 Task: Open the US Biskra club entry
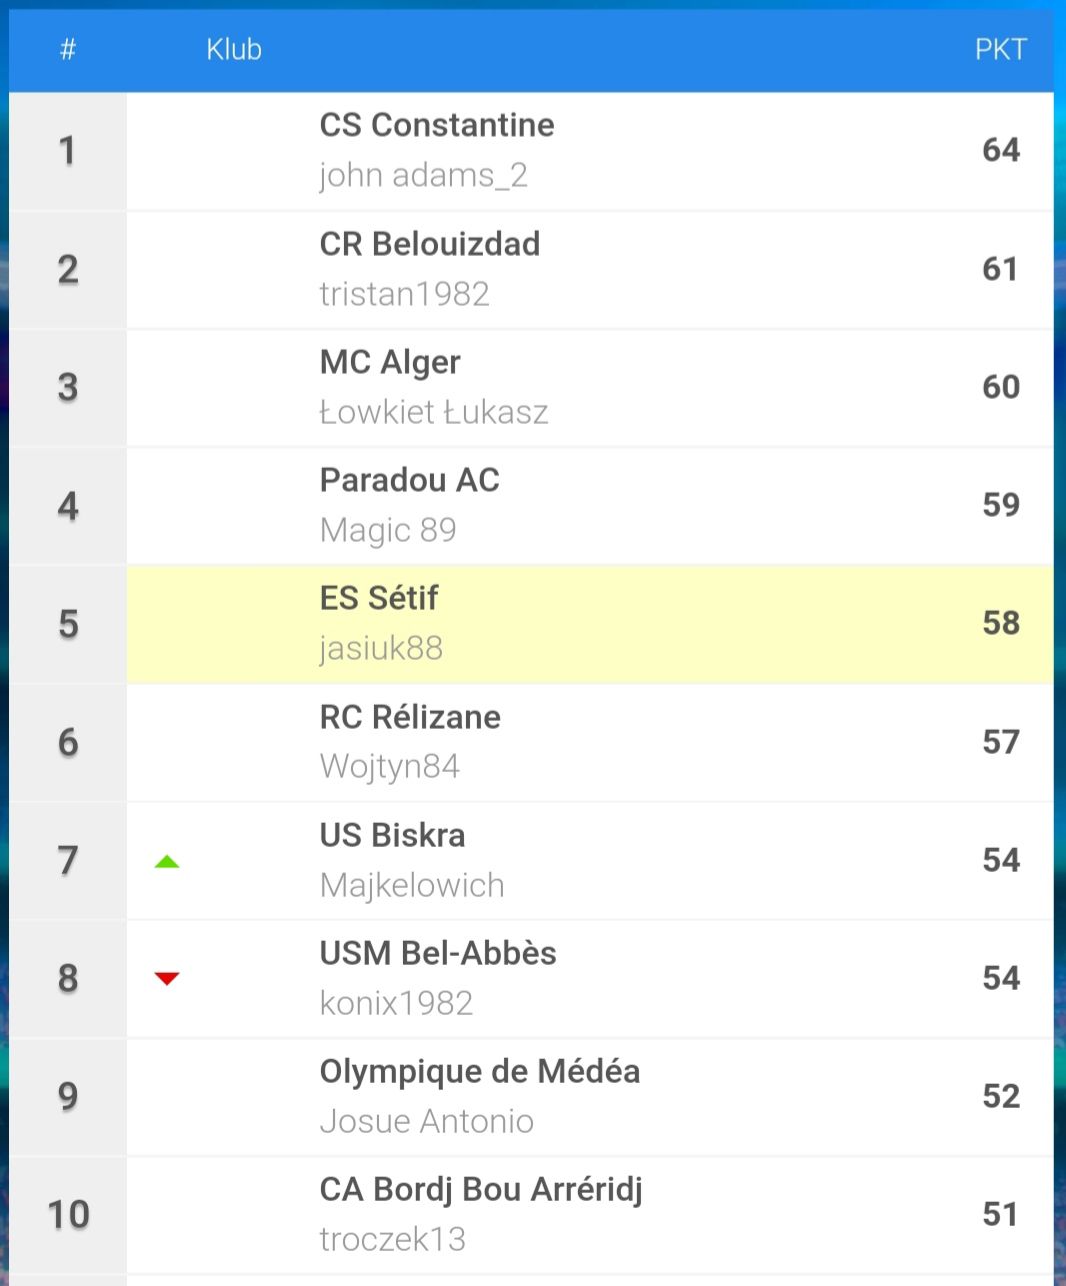(393, 835)
